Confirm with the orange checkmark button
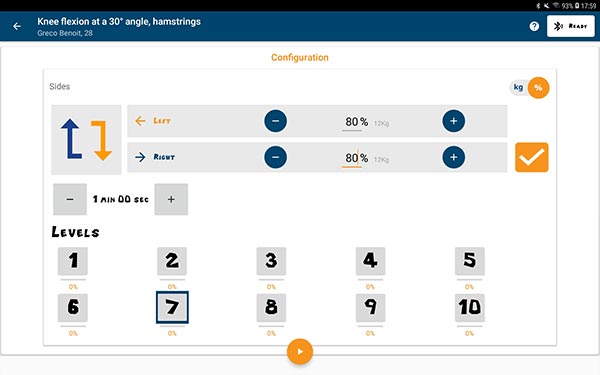The height and width of the screenshot is (375, 600). [x=532, y=157]
